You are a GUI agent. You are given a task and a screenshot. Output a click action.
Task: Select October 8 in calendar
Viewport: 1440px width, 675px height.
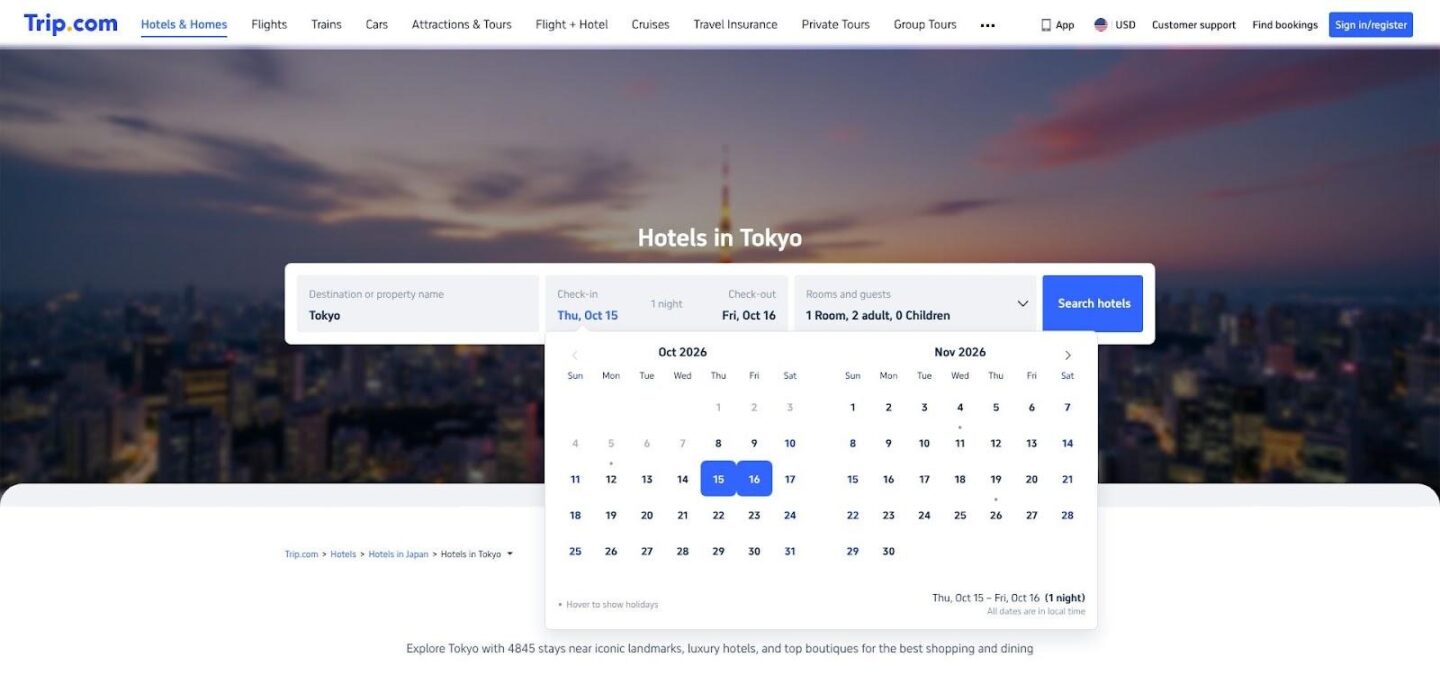pos(718,444)
